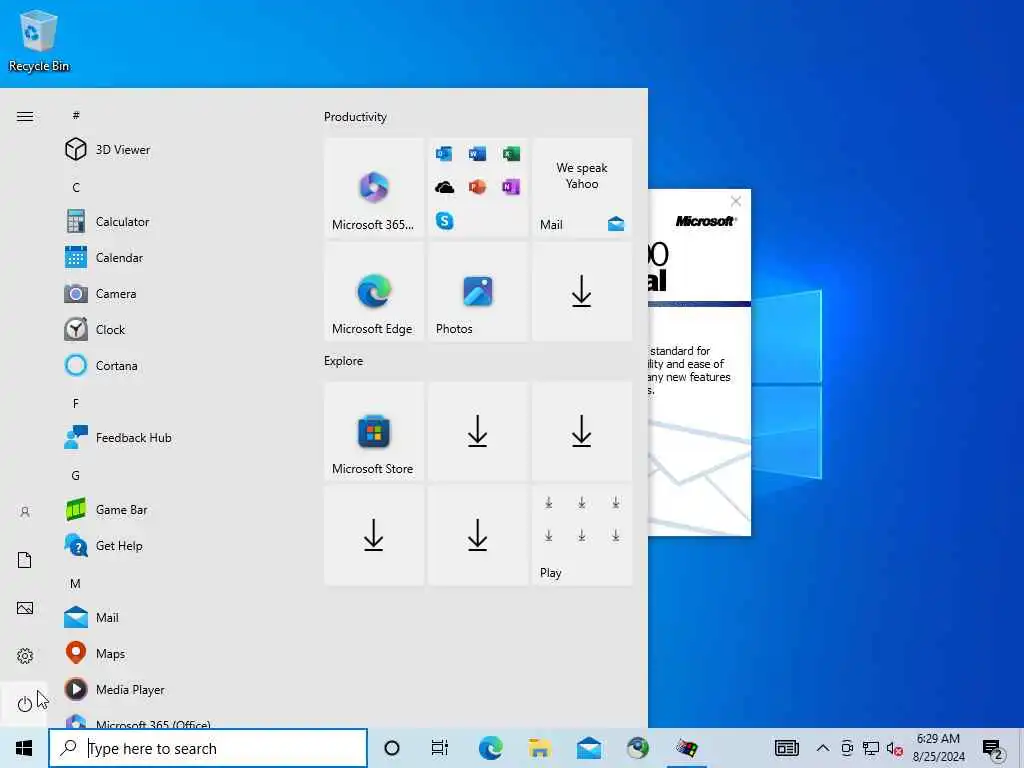Click the Microsoft 365 tile
The height and width of the screenshot is (768, 1024).
point(374,187)
